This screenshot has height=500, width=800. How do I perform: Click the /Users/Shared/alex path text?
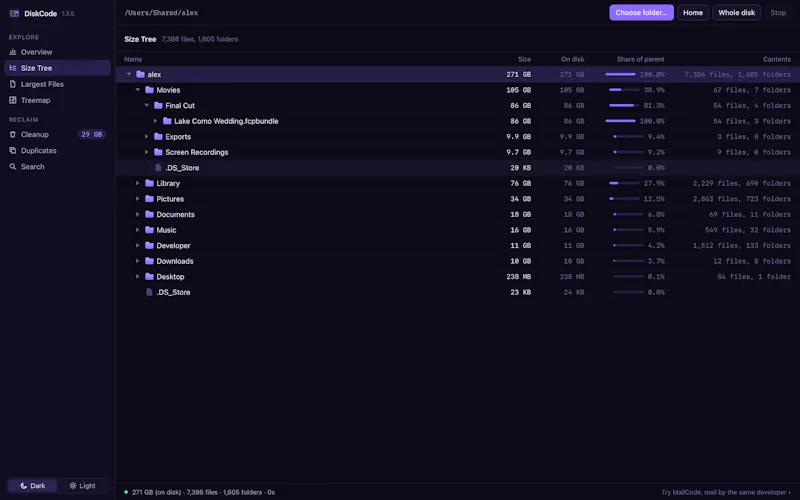[x=161, y=13]
